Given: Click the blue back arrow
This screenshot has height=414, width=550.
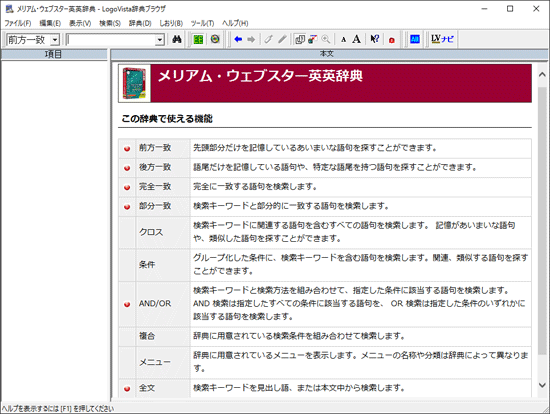Looking at the screenshot, I should click(x=238, y=39).
